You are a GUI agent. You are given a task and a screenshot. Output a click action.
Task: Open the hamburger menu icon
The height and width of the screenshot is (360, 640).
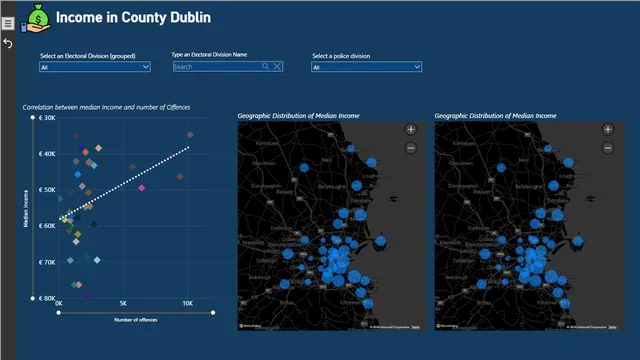[8, 24]
